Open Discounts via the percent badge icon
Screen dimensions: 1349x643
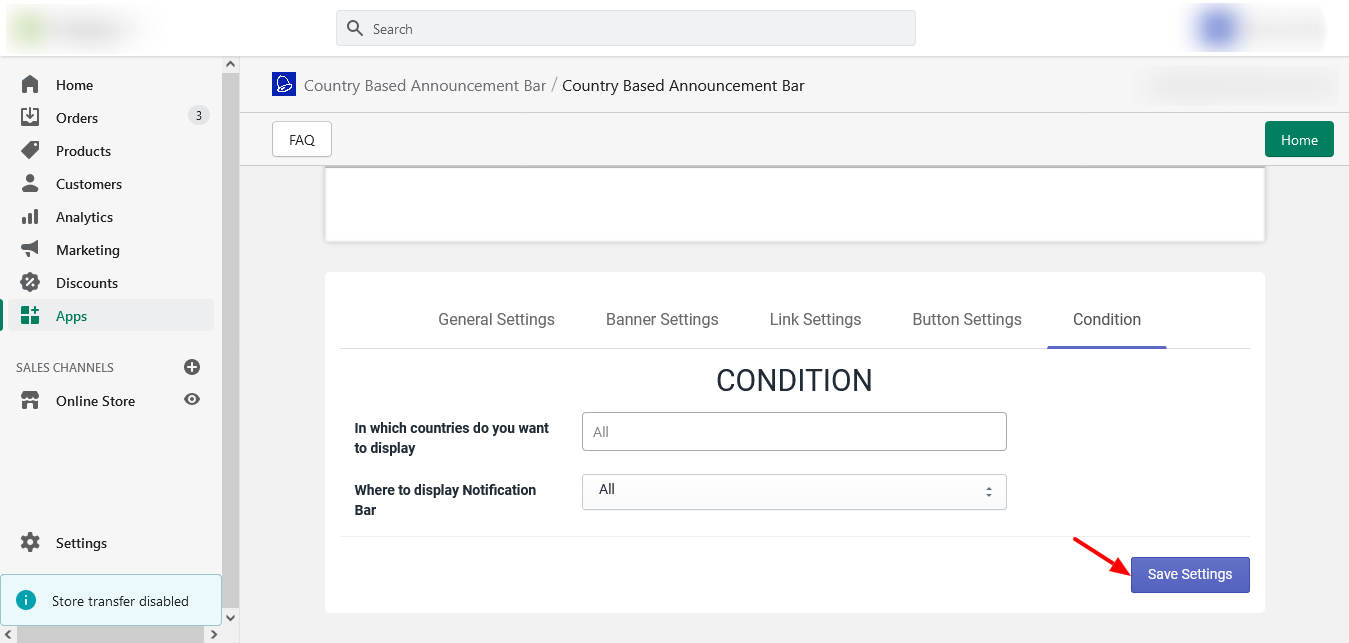coord(30,283)
